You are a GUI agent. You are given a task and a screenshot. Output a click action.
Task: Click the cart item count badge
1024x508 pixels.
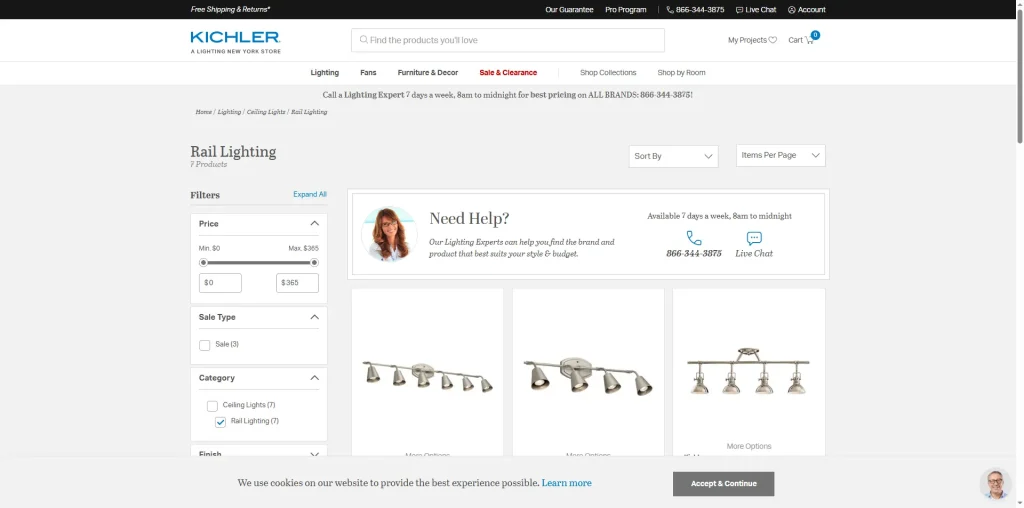[816, 35]
